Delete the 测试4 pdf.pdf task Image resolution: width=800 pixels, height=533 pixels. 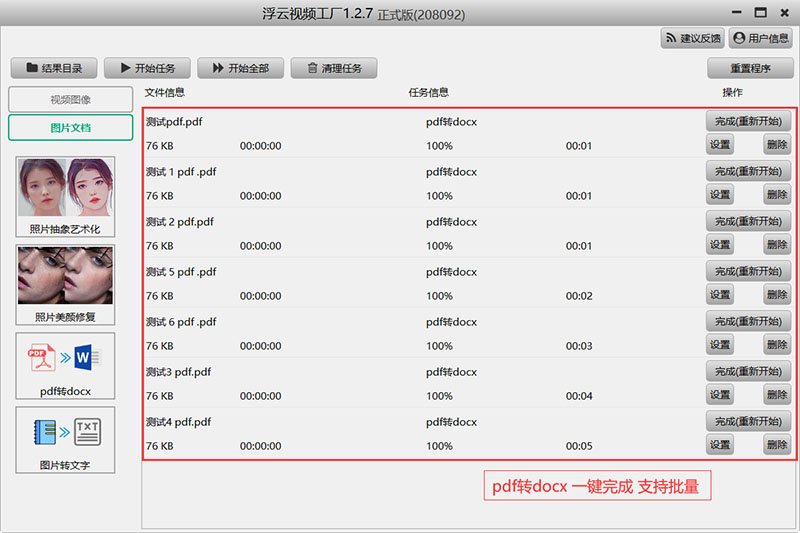point(776,445)
